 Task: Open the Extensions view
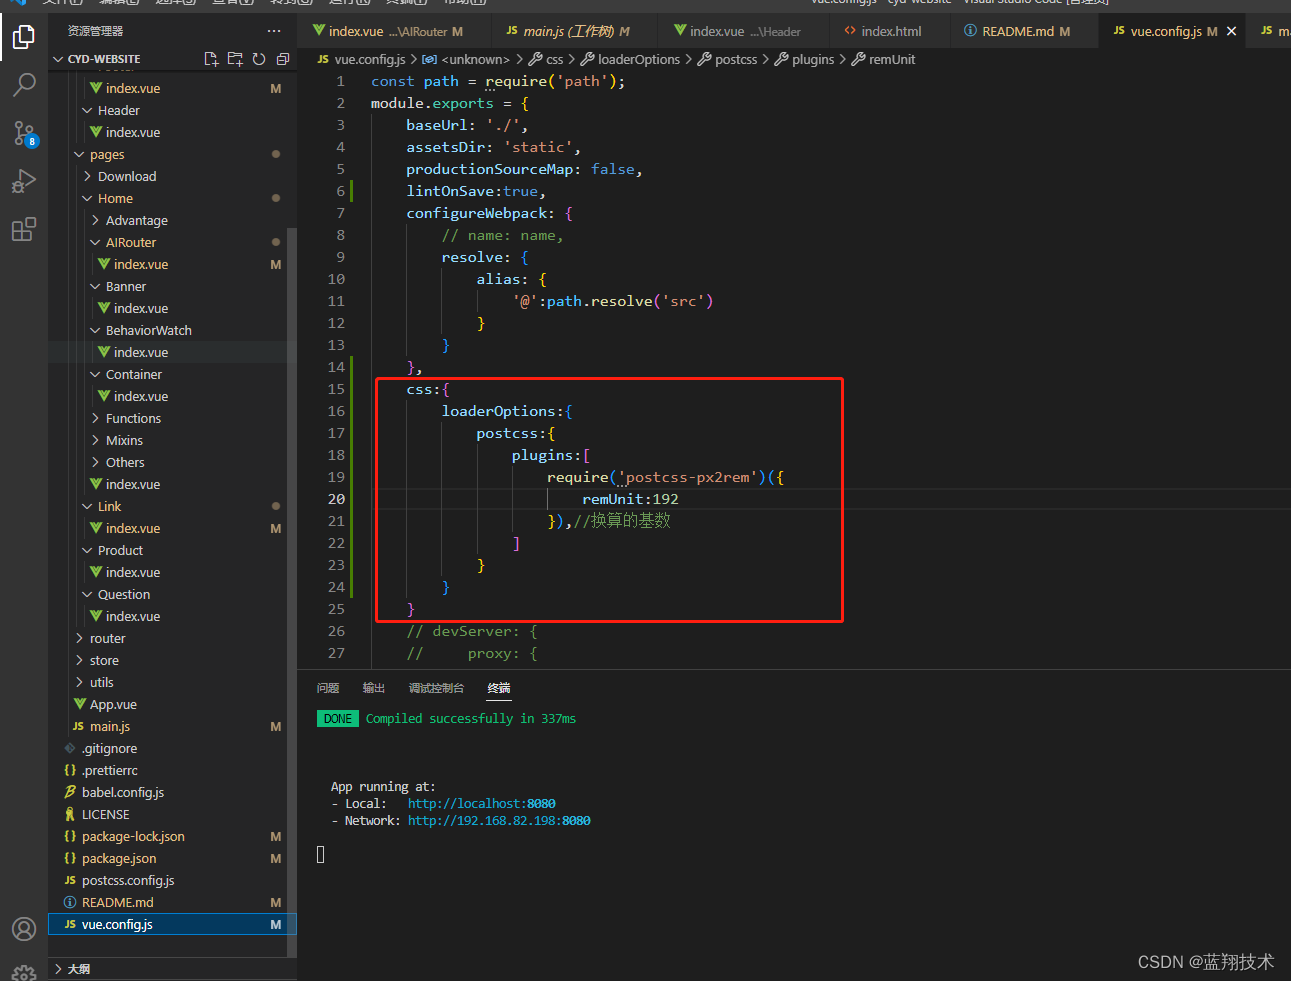(x=24, y=229)
